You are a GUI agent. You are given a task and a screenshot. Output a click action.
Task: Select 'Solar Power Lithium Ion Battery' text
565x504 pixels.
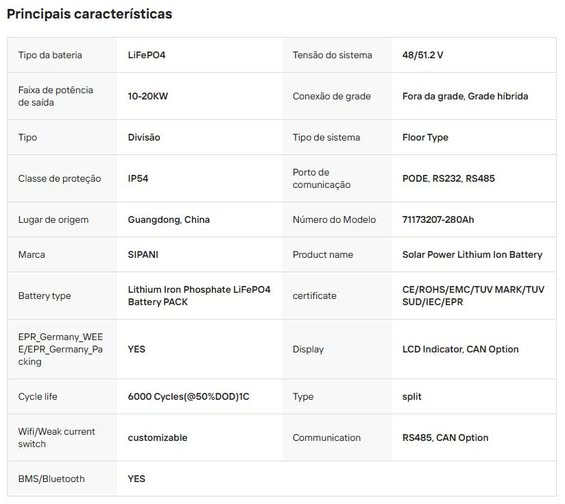click(x=472, y=255)
